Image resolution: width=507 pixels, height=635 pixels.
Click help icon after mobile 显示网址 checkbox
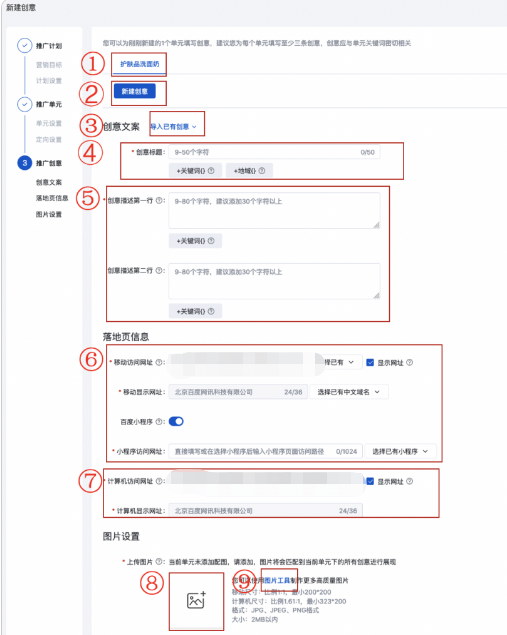click(409, 362)
